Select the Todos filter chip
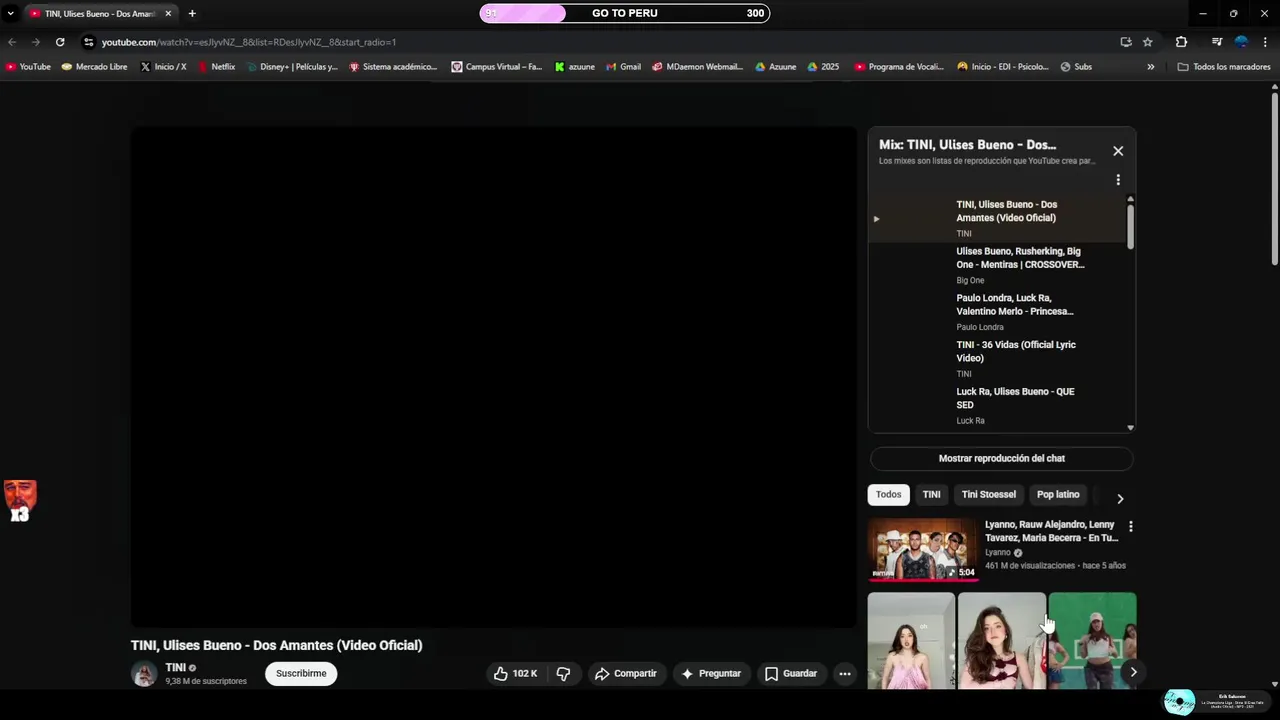Screen dimensions: 1280x720 [x=888, y=494]
